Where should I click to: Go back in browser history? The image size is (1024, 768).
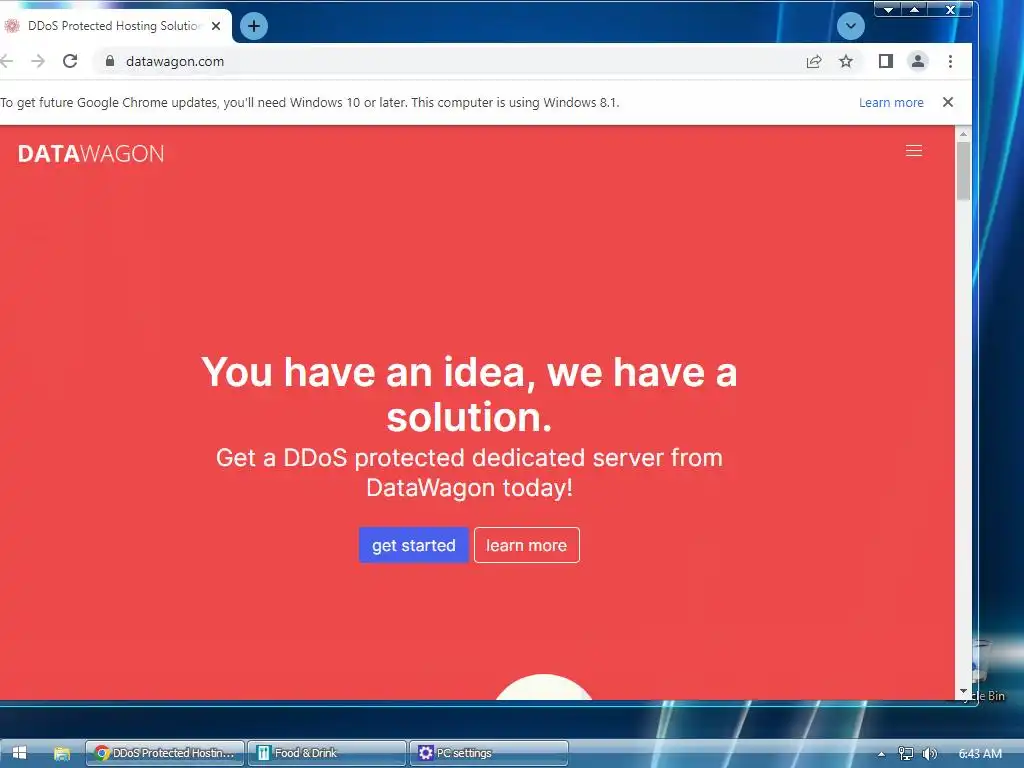tap(7, 61)
